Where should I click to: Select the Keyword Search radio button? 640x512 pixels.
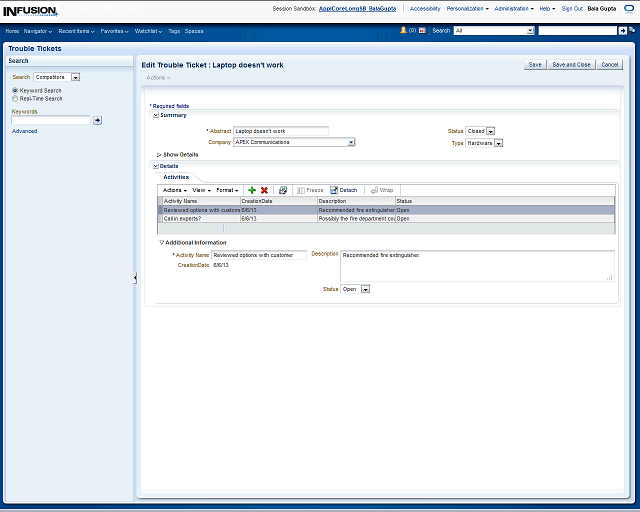[x=15, y=91]
